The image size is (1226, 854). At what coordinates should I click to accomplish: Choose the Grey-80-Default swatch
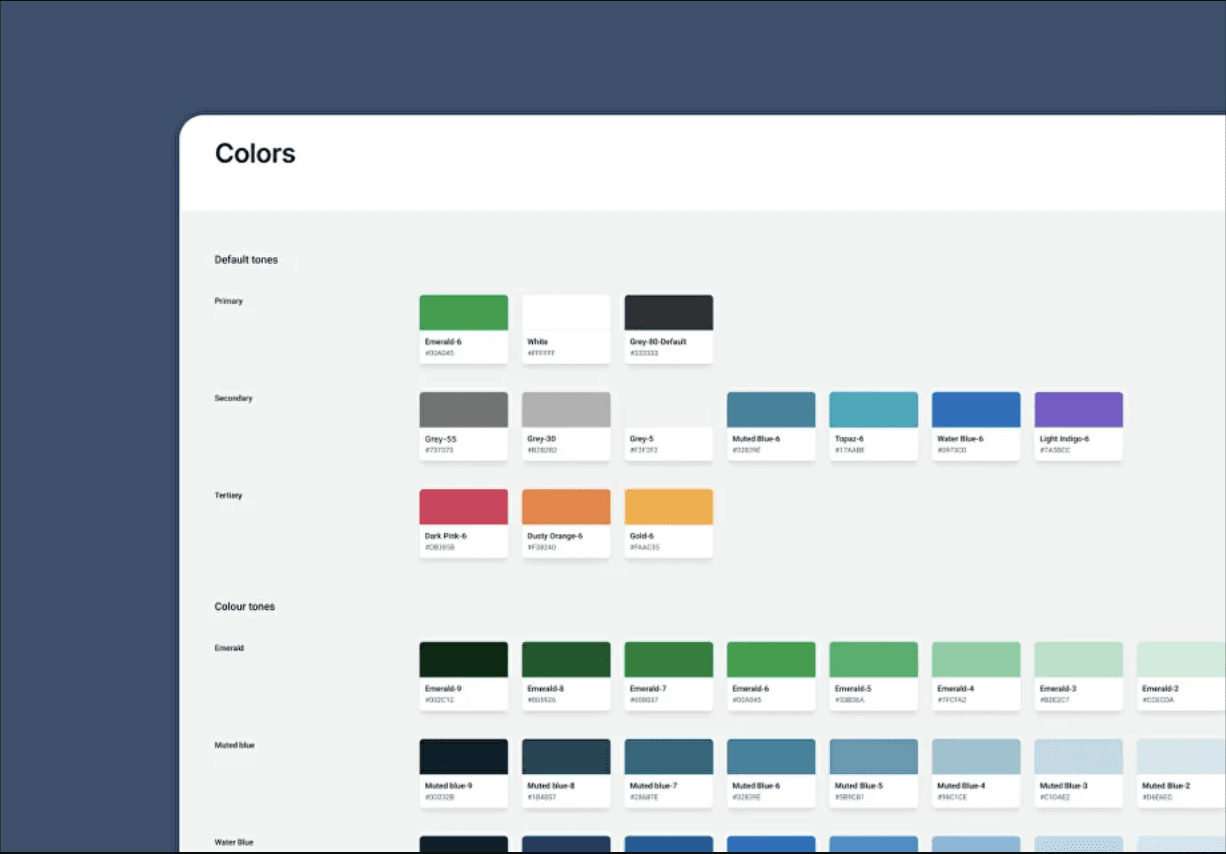(668, 329)
